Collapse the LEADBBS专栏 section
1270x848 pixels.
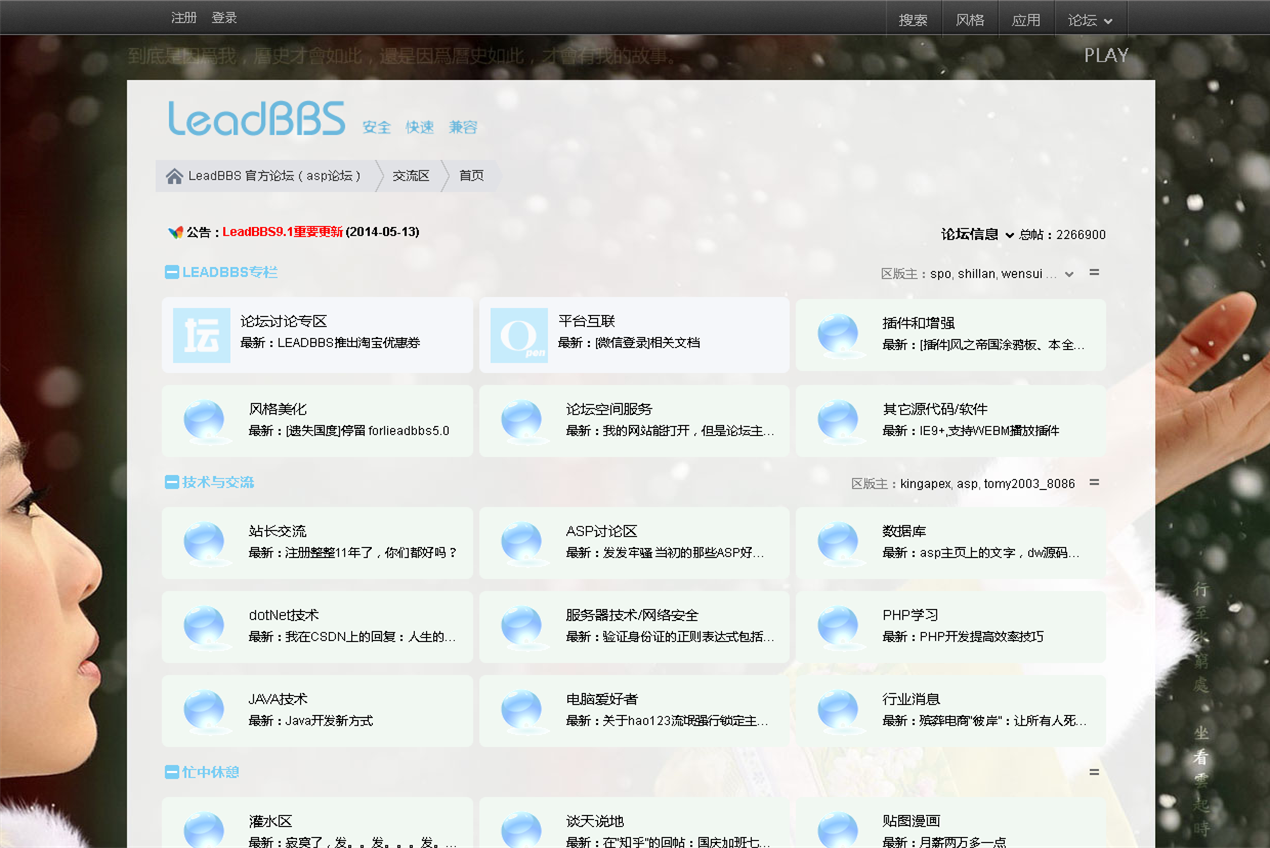(172, 272)
